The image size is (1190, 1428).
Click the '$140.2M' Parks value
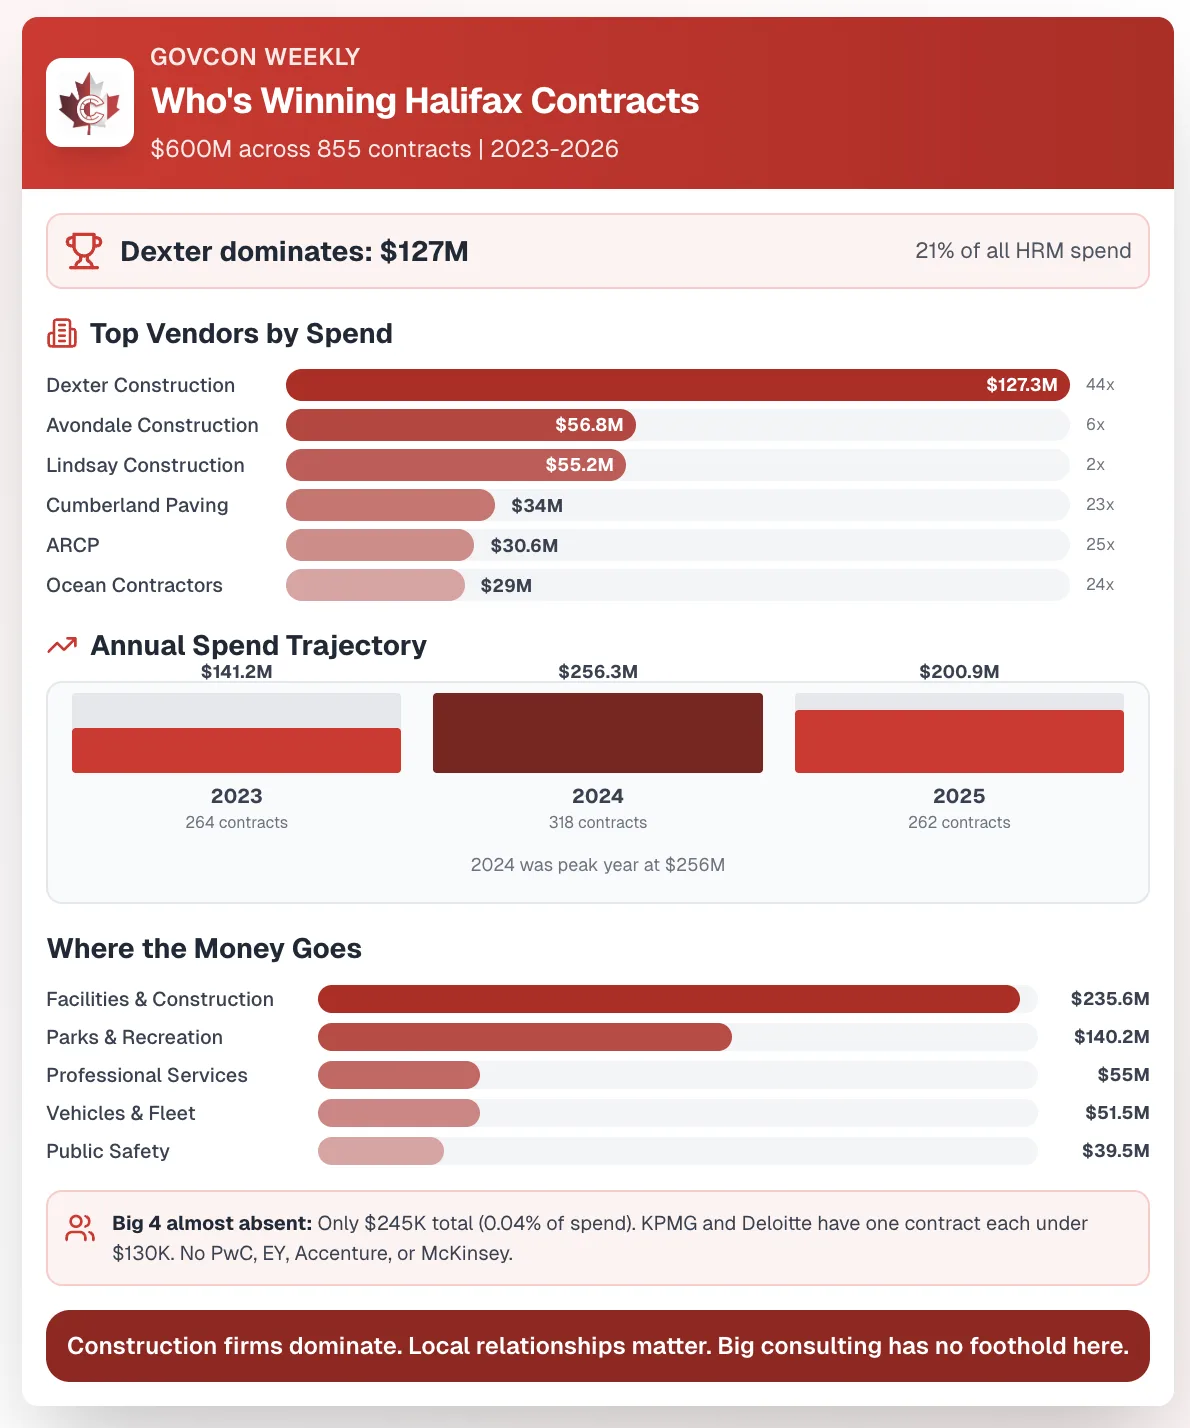coord(1112,1037)
